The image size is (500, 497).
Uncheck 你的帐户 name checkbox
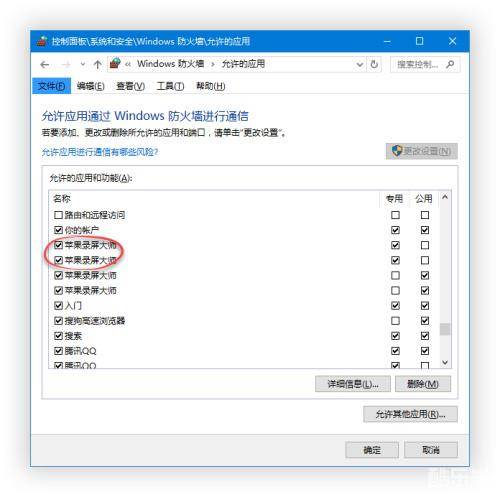point(58,230)
